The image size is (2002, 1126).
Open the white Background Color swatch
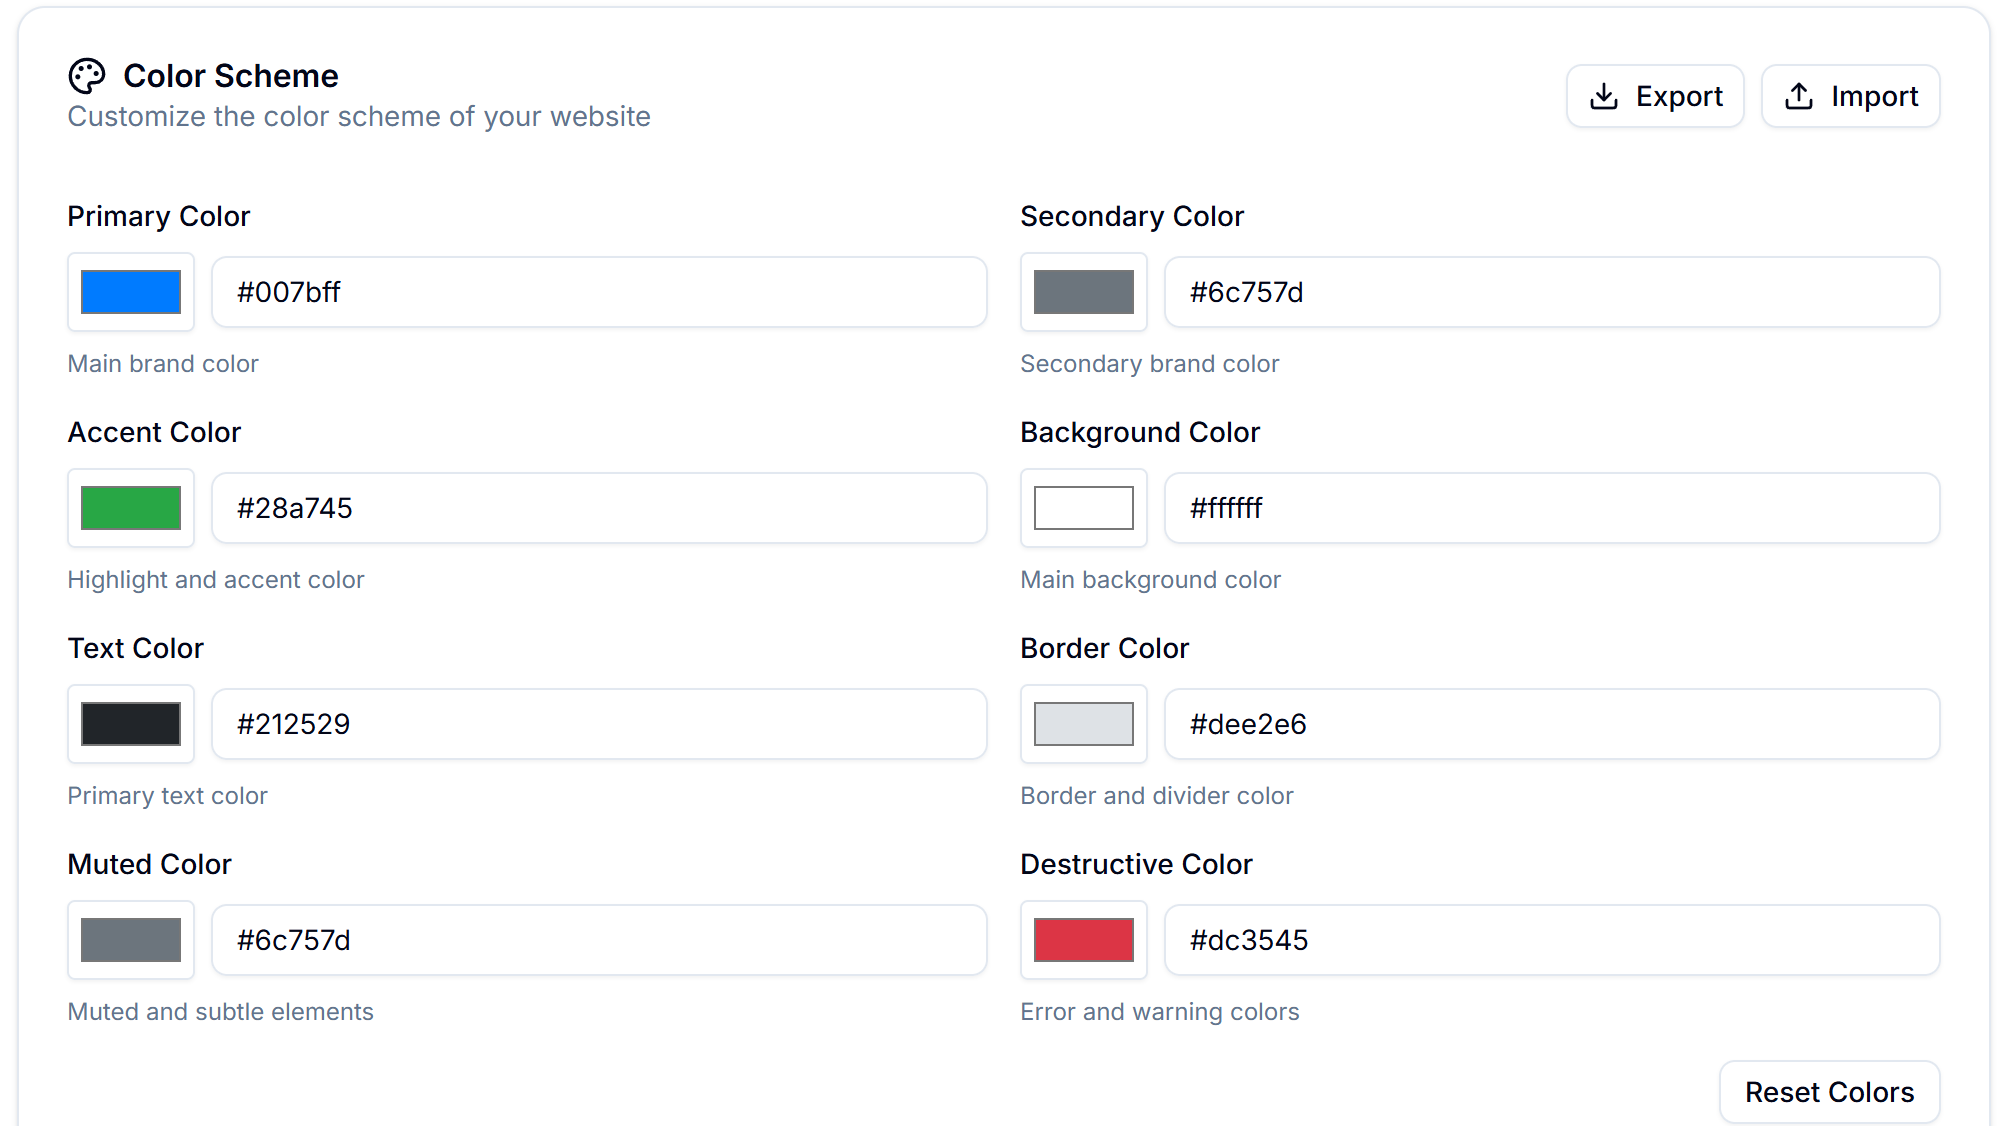[1084, 508]
